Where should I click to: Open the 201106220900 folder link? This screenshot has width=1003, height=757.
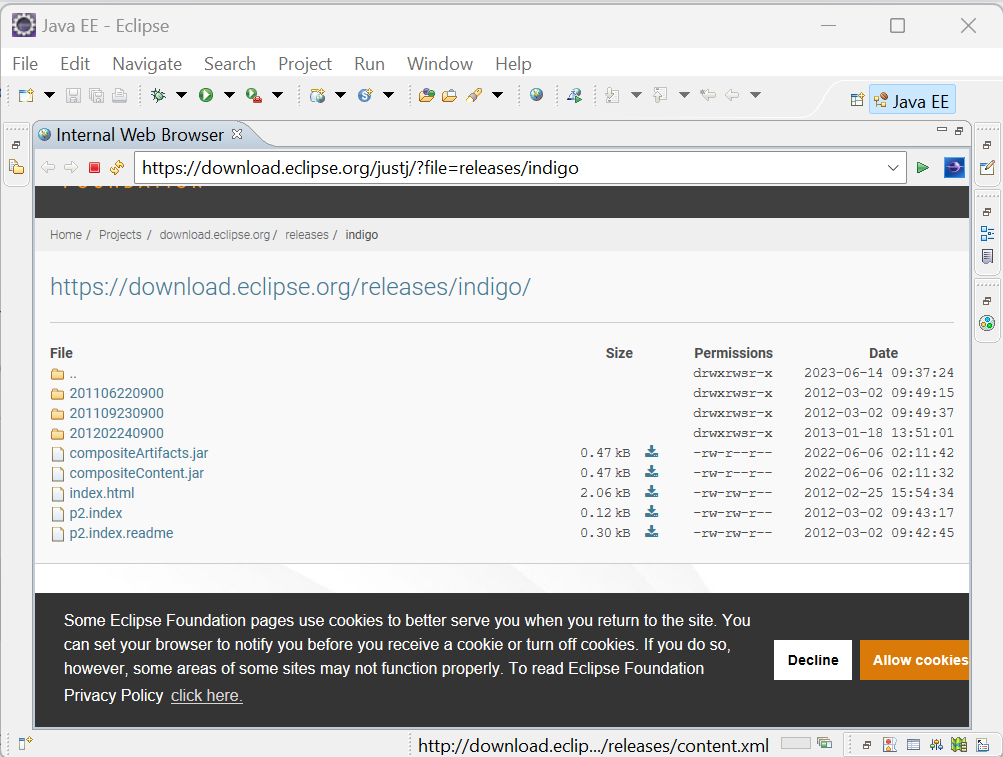[x=116, y=393]
